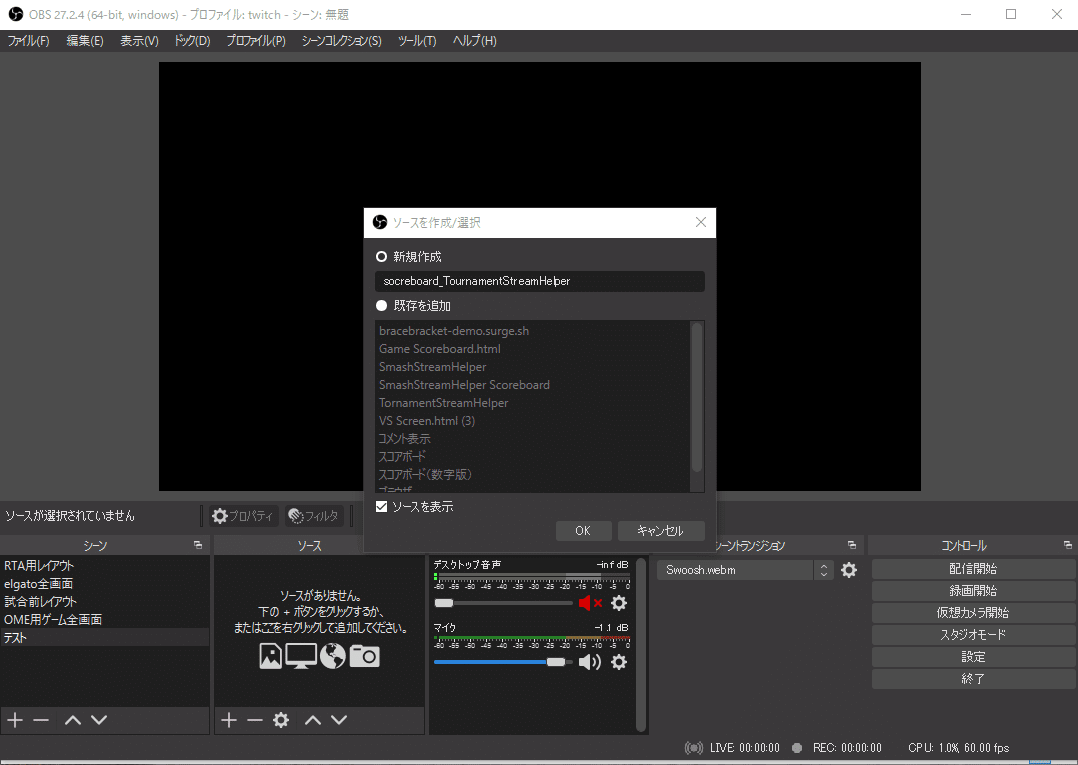
Task: Click VS Screen.html (3) in the list
Action: pyautogui.click(x=426, y=421)
